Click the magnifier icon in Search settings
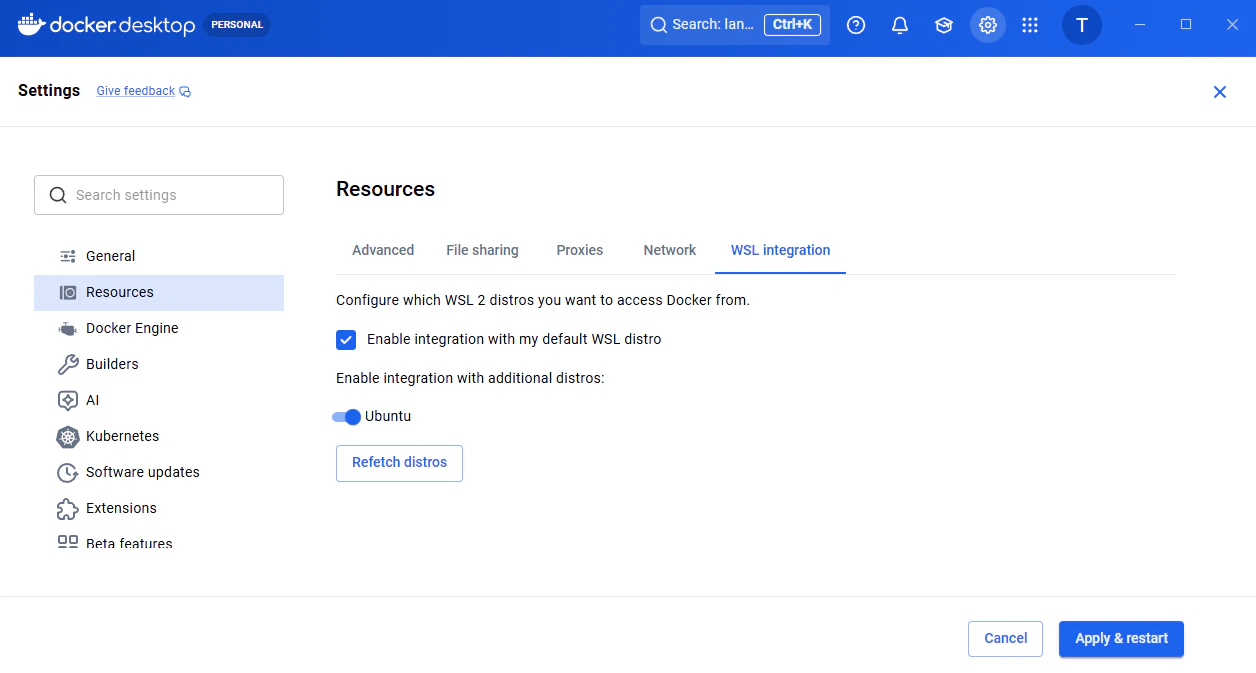 [58, 195]
